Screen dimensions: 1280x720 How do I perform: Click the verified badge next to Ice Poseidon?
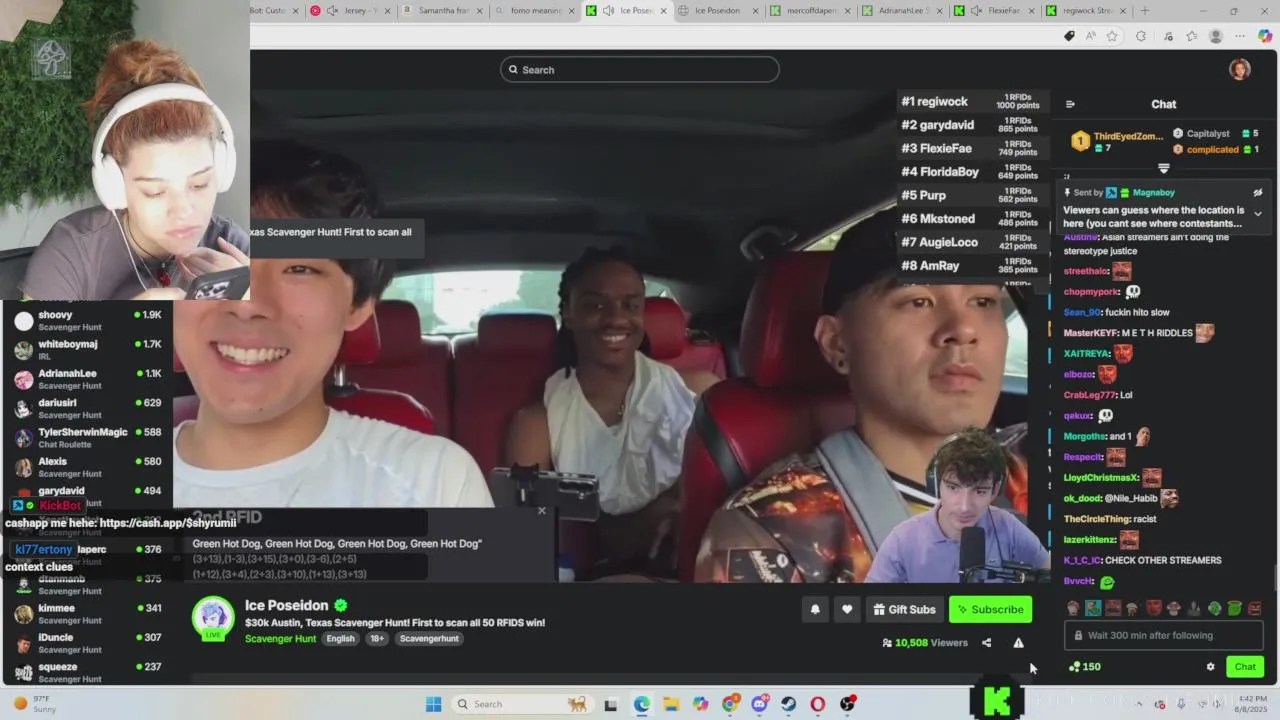coord(341,605)
